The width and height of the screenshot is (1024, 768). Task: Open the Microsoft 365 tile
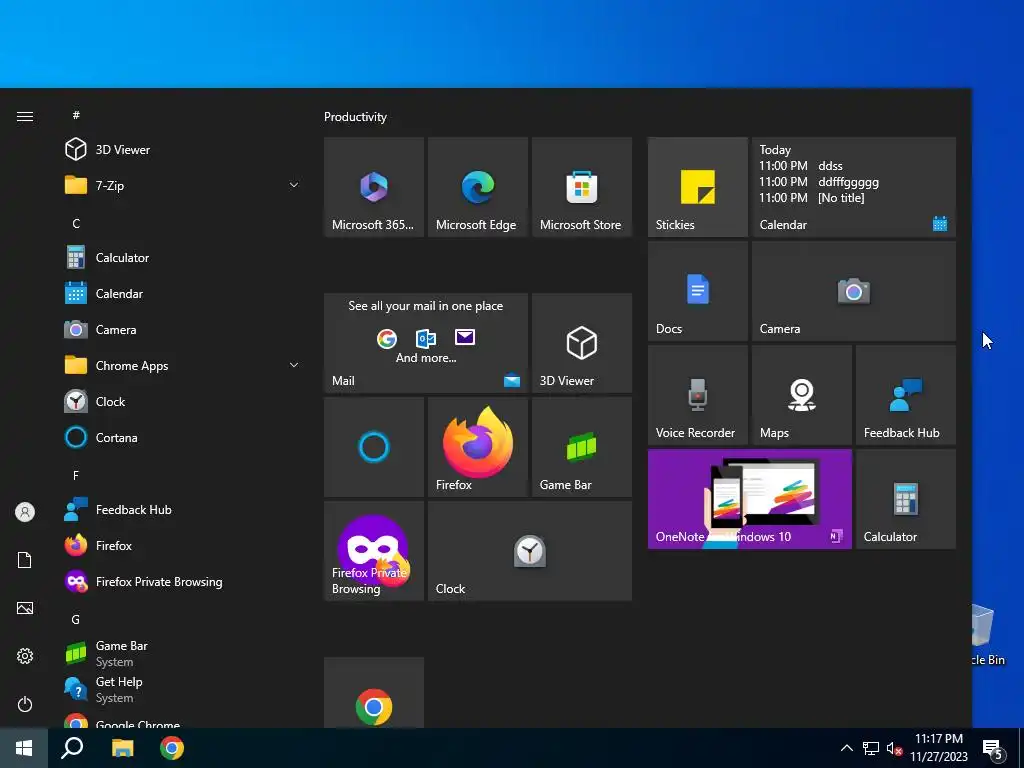coord(374,187)
